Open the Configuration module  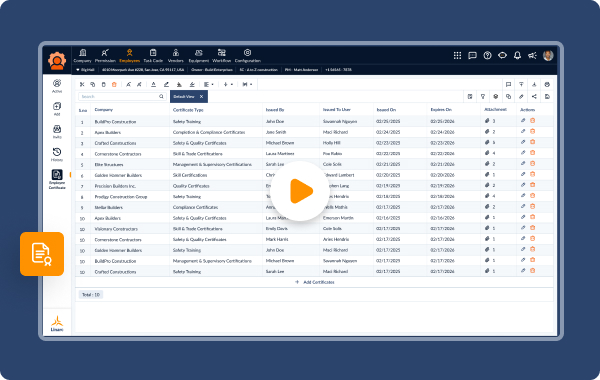tap(248, 55)
